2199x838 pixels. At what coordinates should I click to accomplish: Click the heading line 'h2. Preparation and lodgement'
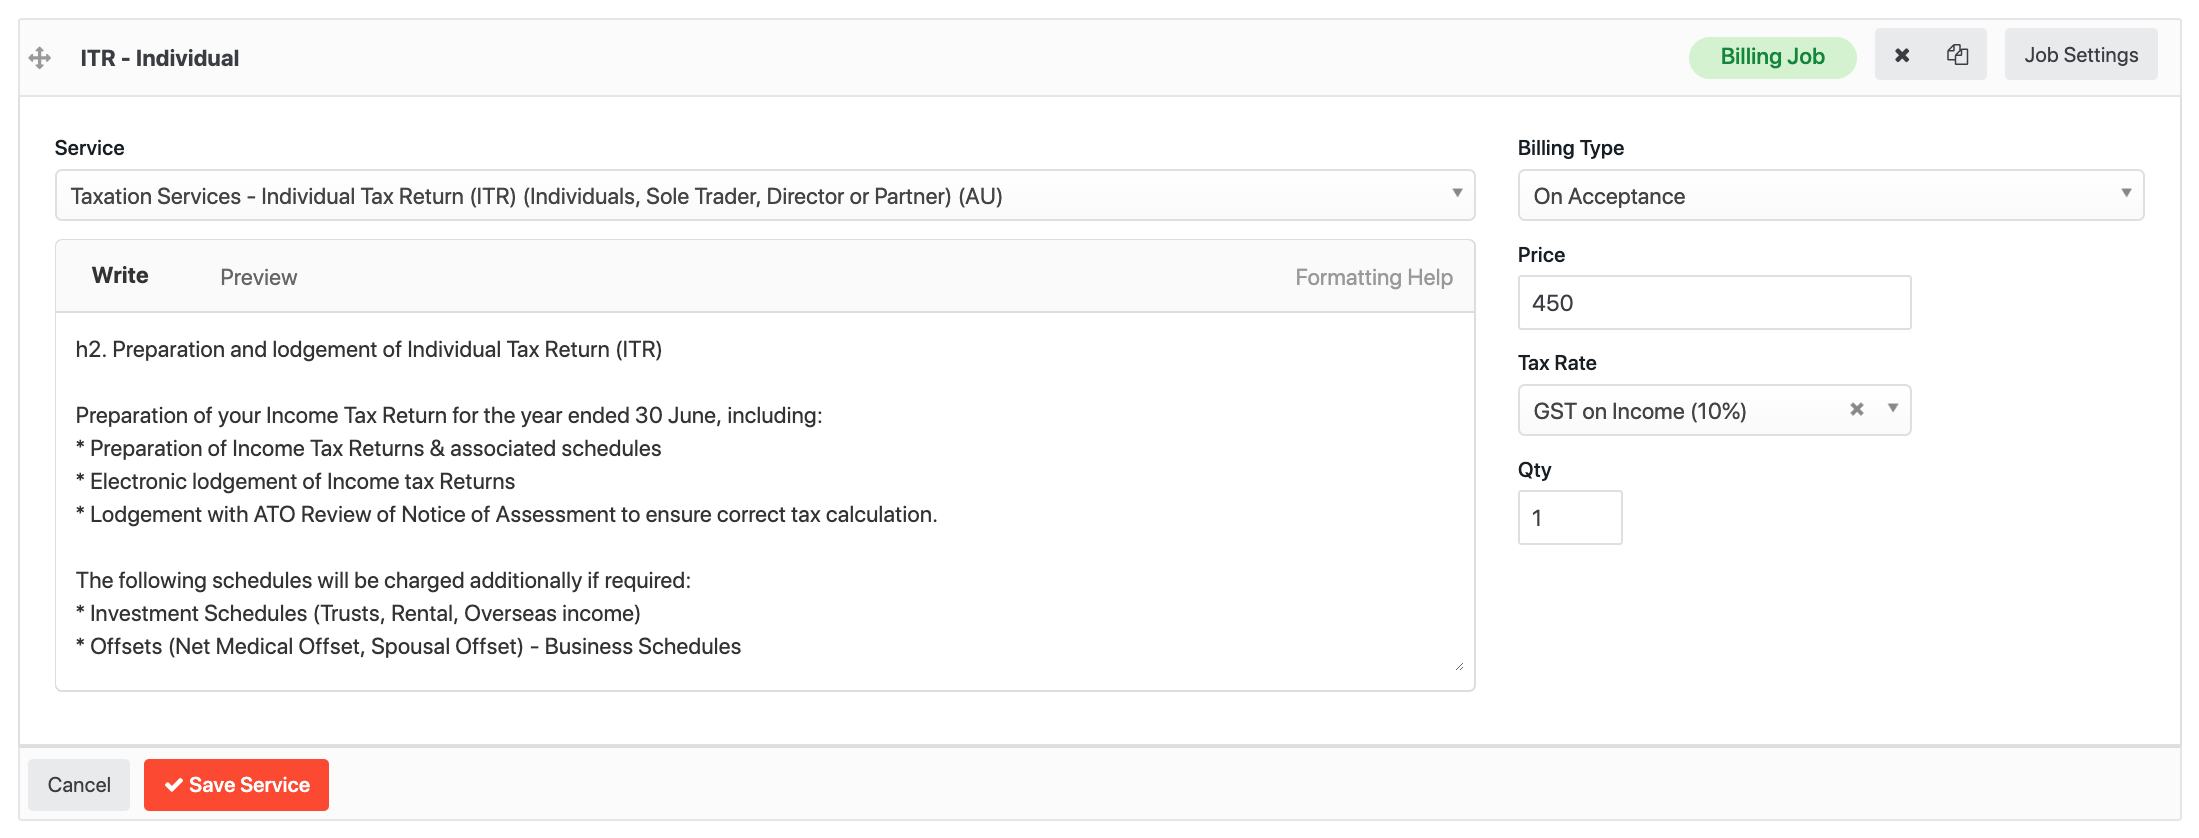pyautogui.click(x=369, y=350)
